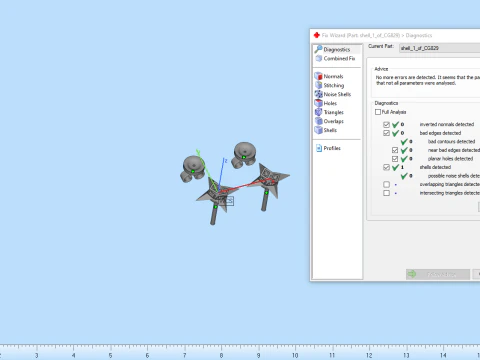Select the left mushroom-shaped part in viewport
This screenshot has width=480, height=360.
tap(193, 169)
